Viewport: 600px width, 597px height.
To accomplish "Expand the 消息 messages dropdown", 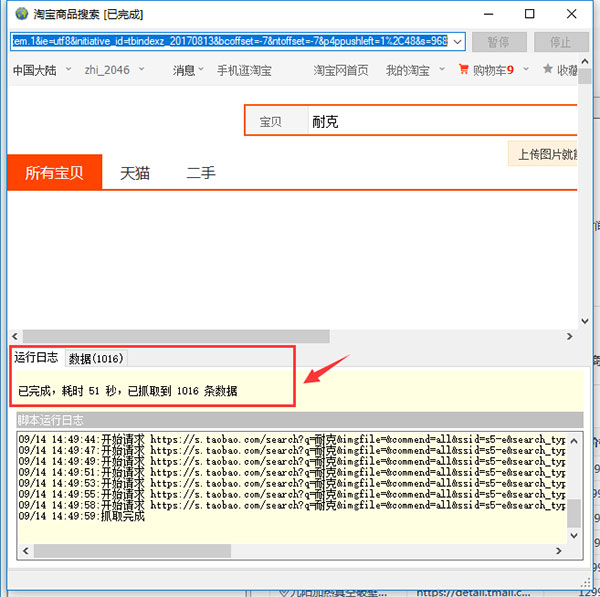I will point(201,69).
